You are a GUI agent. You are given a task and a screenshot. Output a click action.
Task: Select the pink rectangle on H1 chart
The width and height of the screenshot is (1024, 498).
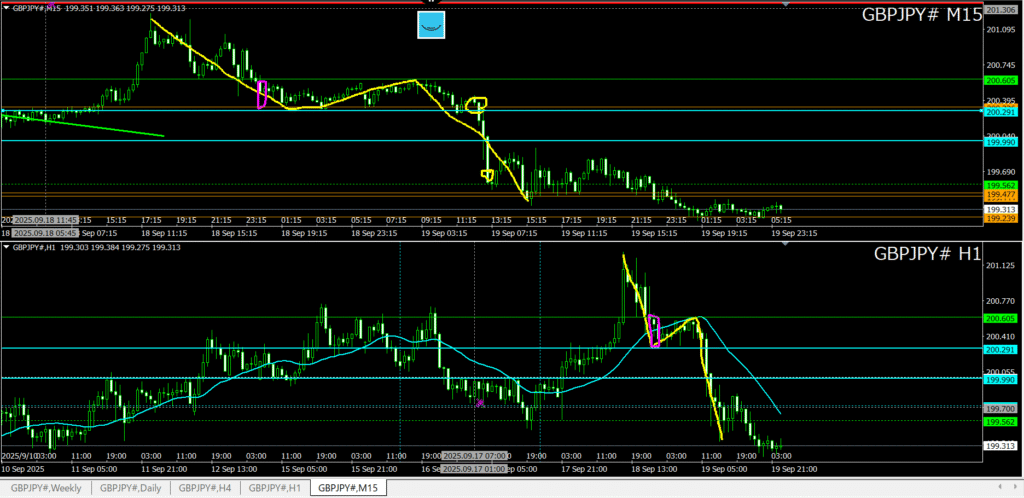tap(654, 331)
